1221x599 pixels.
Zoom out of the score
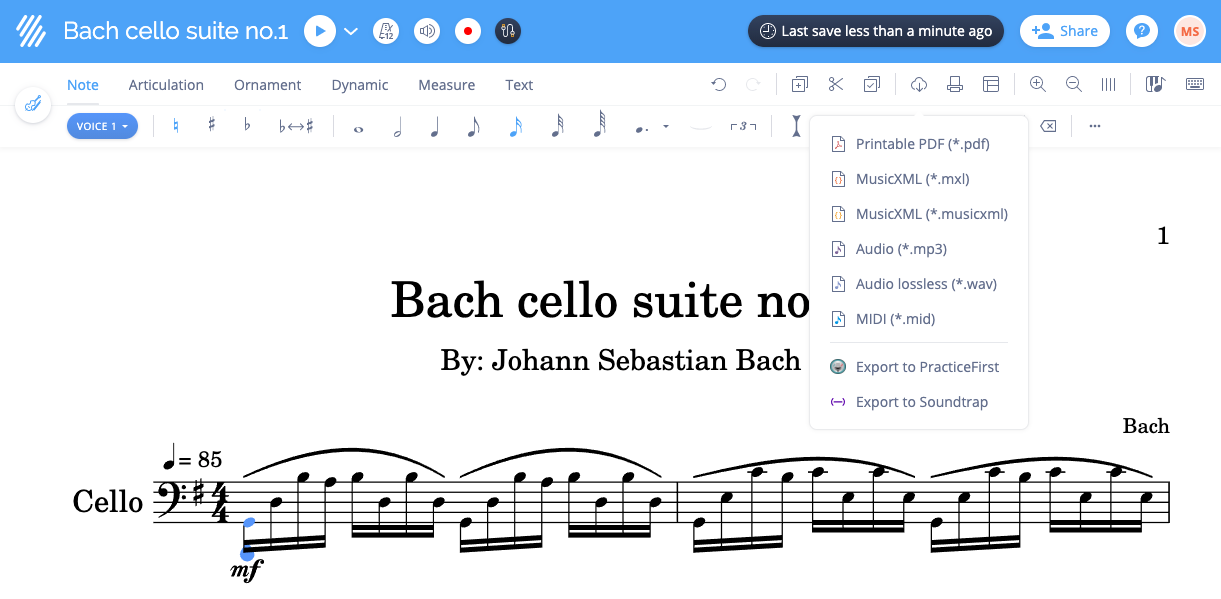[1074, 85]
